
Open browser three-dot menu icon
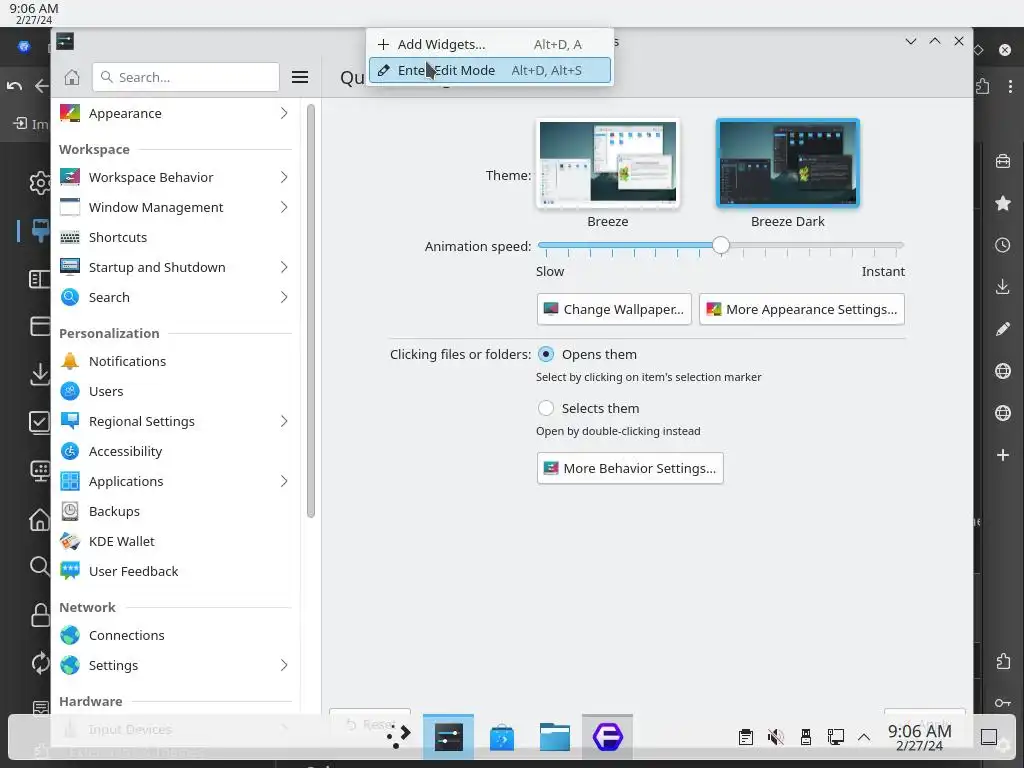tap(1010, 86)
